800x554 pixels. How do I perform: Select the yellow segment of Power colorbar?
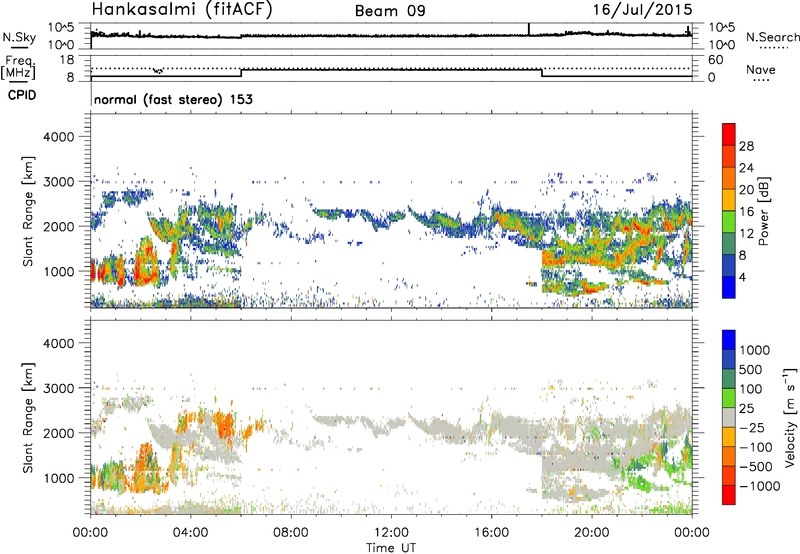coord(729,199)
